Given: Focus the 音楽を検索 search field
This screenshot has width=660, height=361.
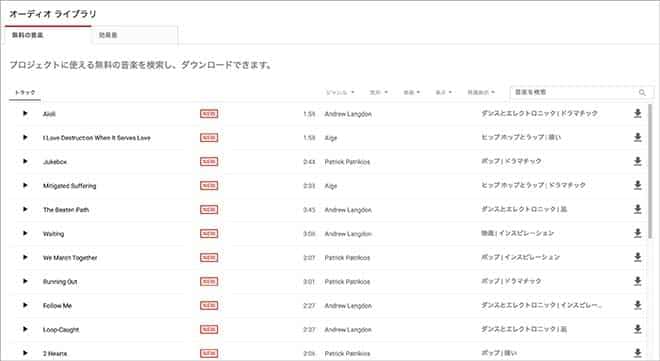Looking at the screenshot, I should click(x=572, y=92).
